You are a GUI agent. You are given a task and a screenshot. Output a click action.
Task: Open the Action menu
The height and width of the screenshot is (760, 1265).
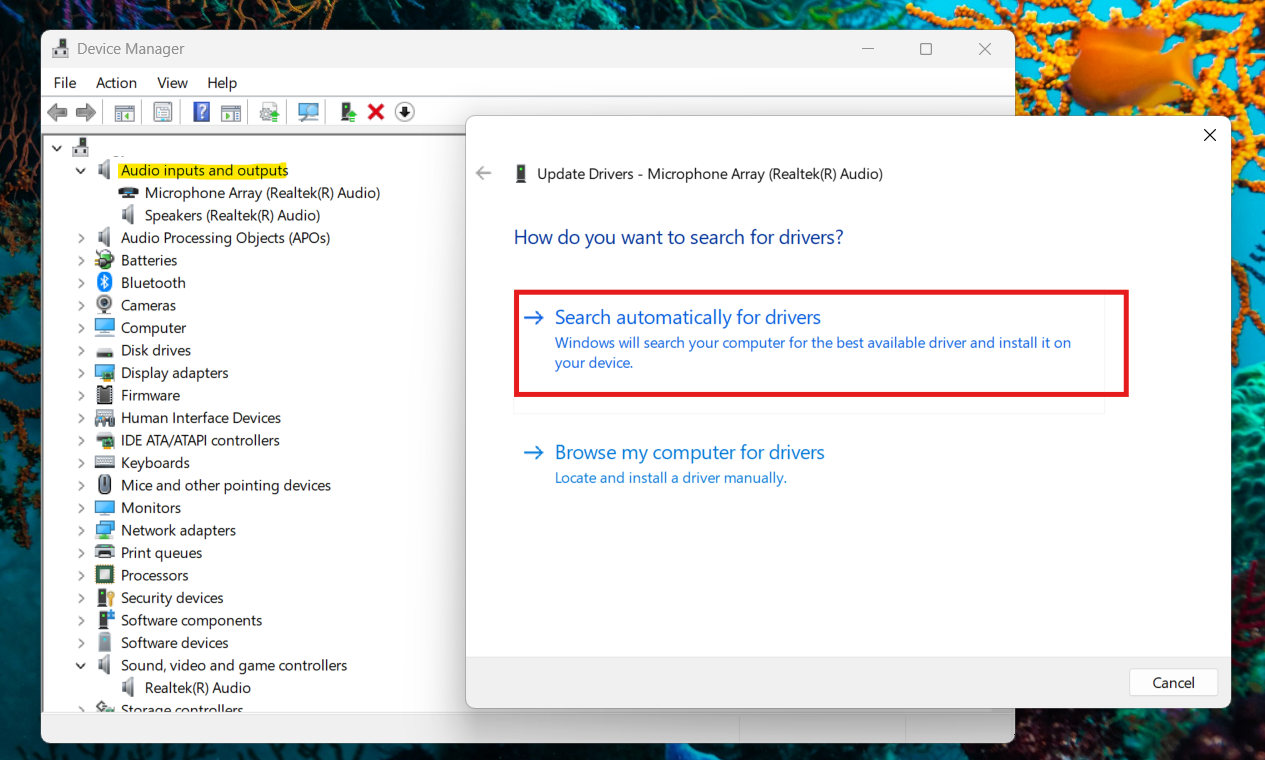116,82
